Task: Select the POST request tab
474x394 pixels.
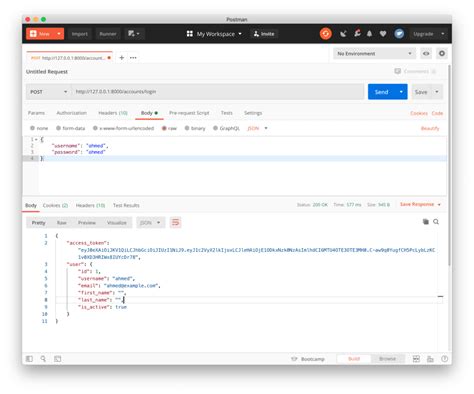Action: [x=69, y=58]
